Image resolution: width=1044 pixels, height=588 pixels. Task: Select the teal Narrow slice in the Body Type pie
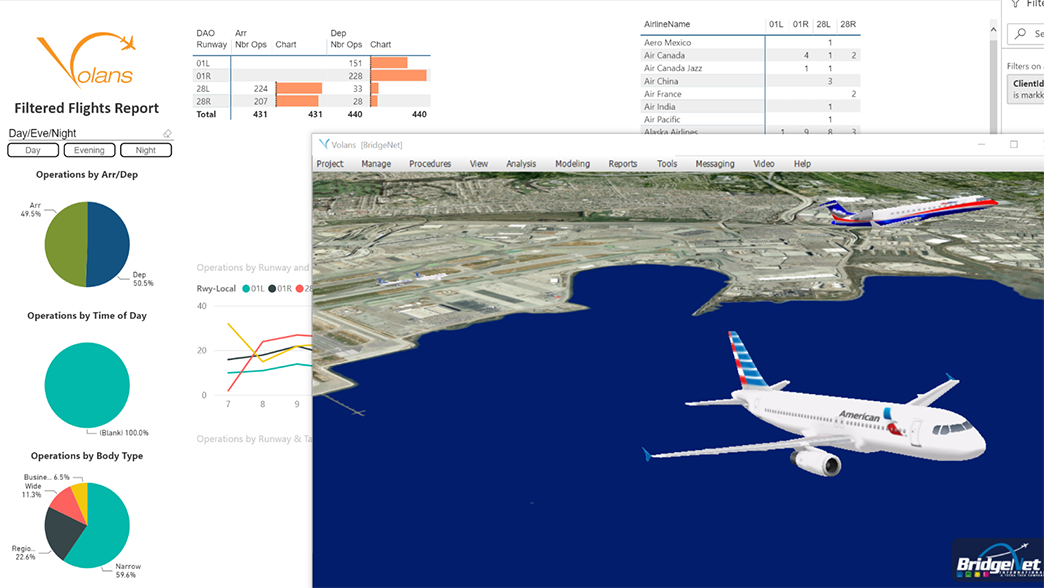(x=107, y=529)
